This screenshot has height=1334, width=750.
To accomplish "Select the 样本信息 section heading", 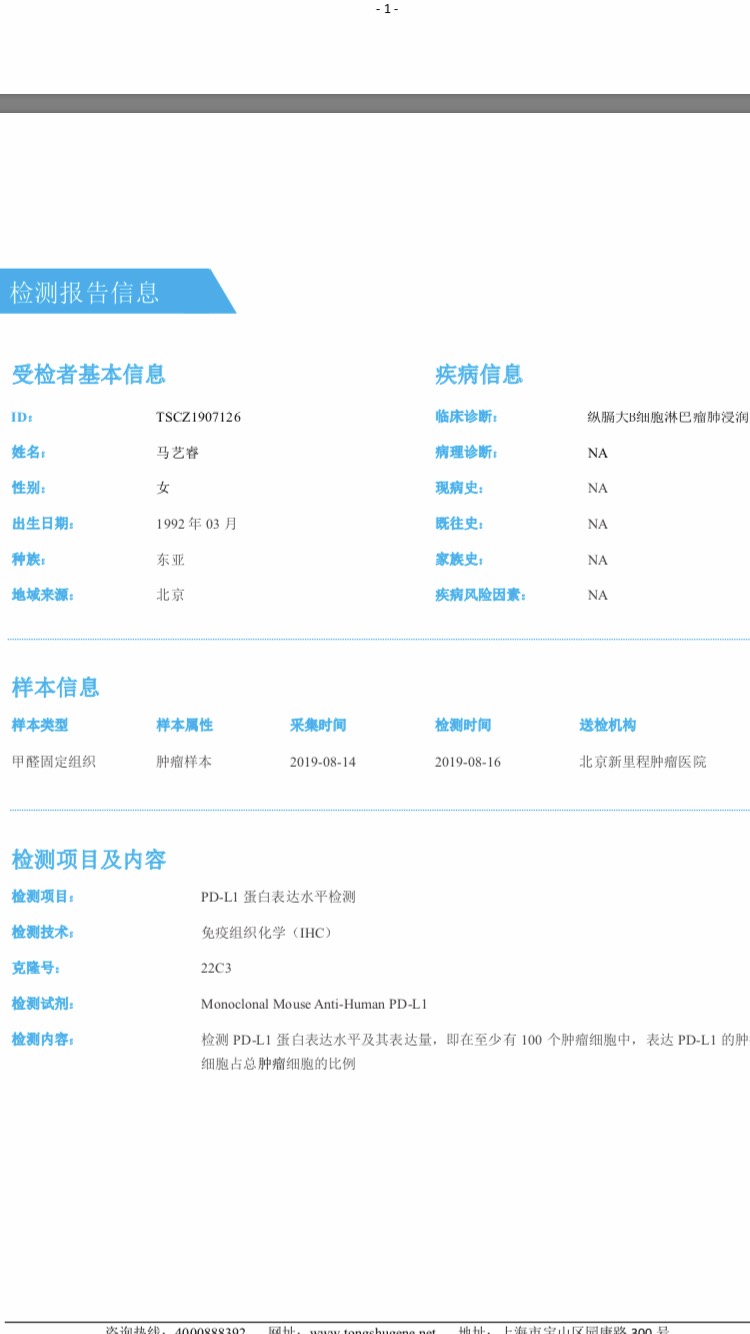I will [x=56, y=687].
